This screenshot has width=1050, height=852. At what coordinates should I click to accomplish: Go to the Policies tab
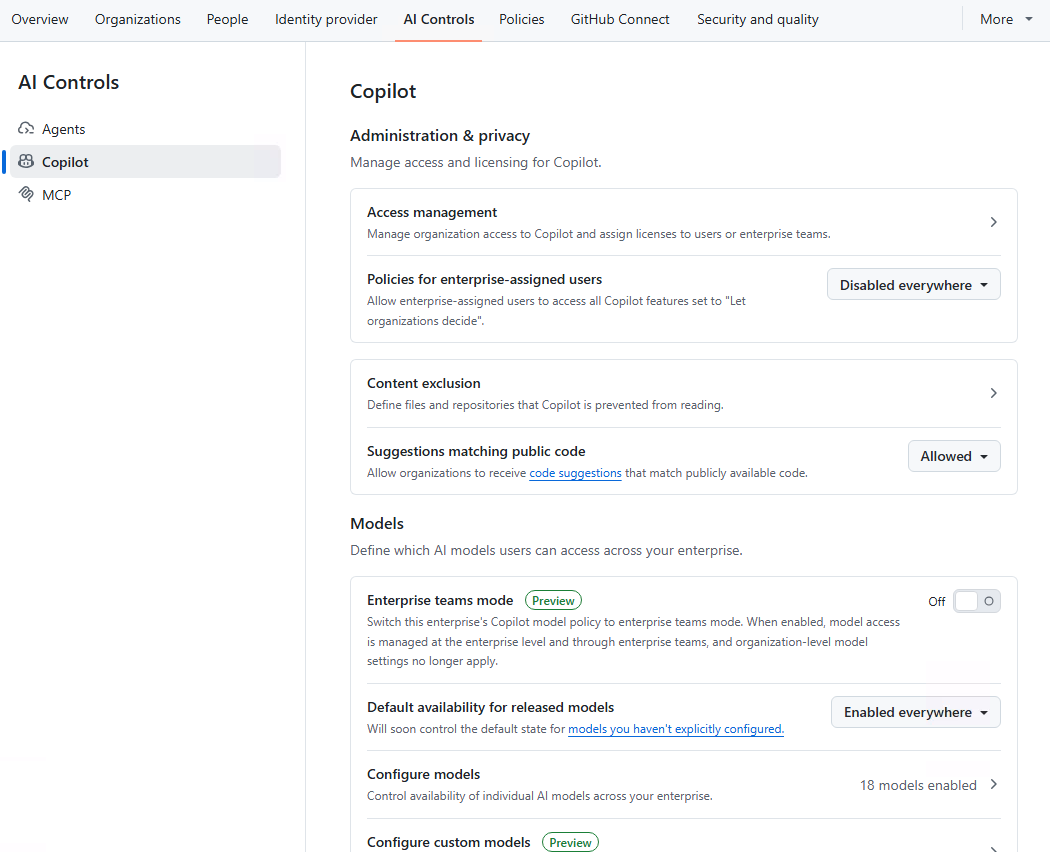pos(522,19)
